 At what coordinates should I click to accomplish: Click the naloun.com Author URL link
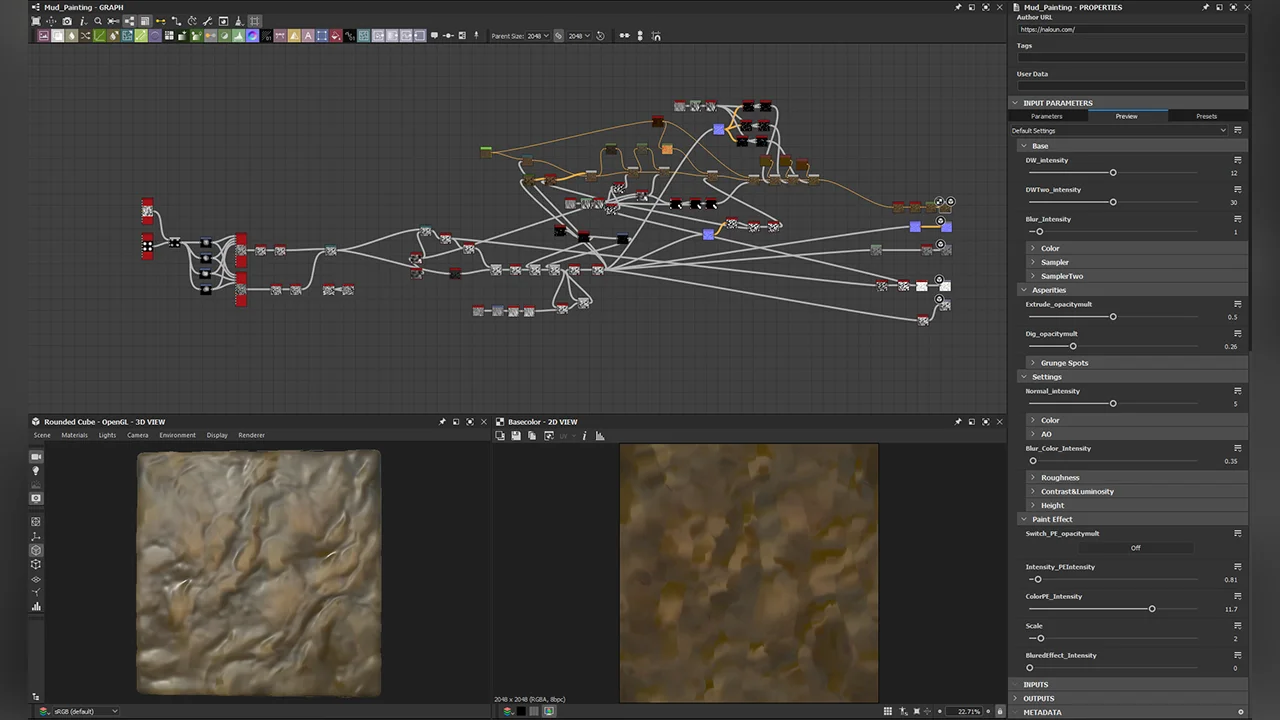click(x=1048, y=29)
